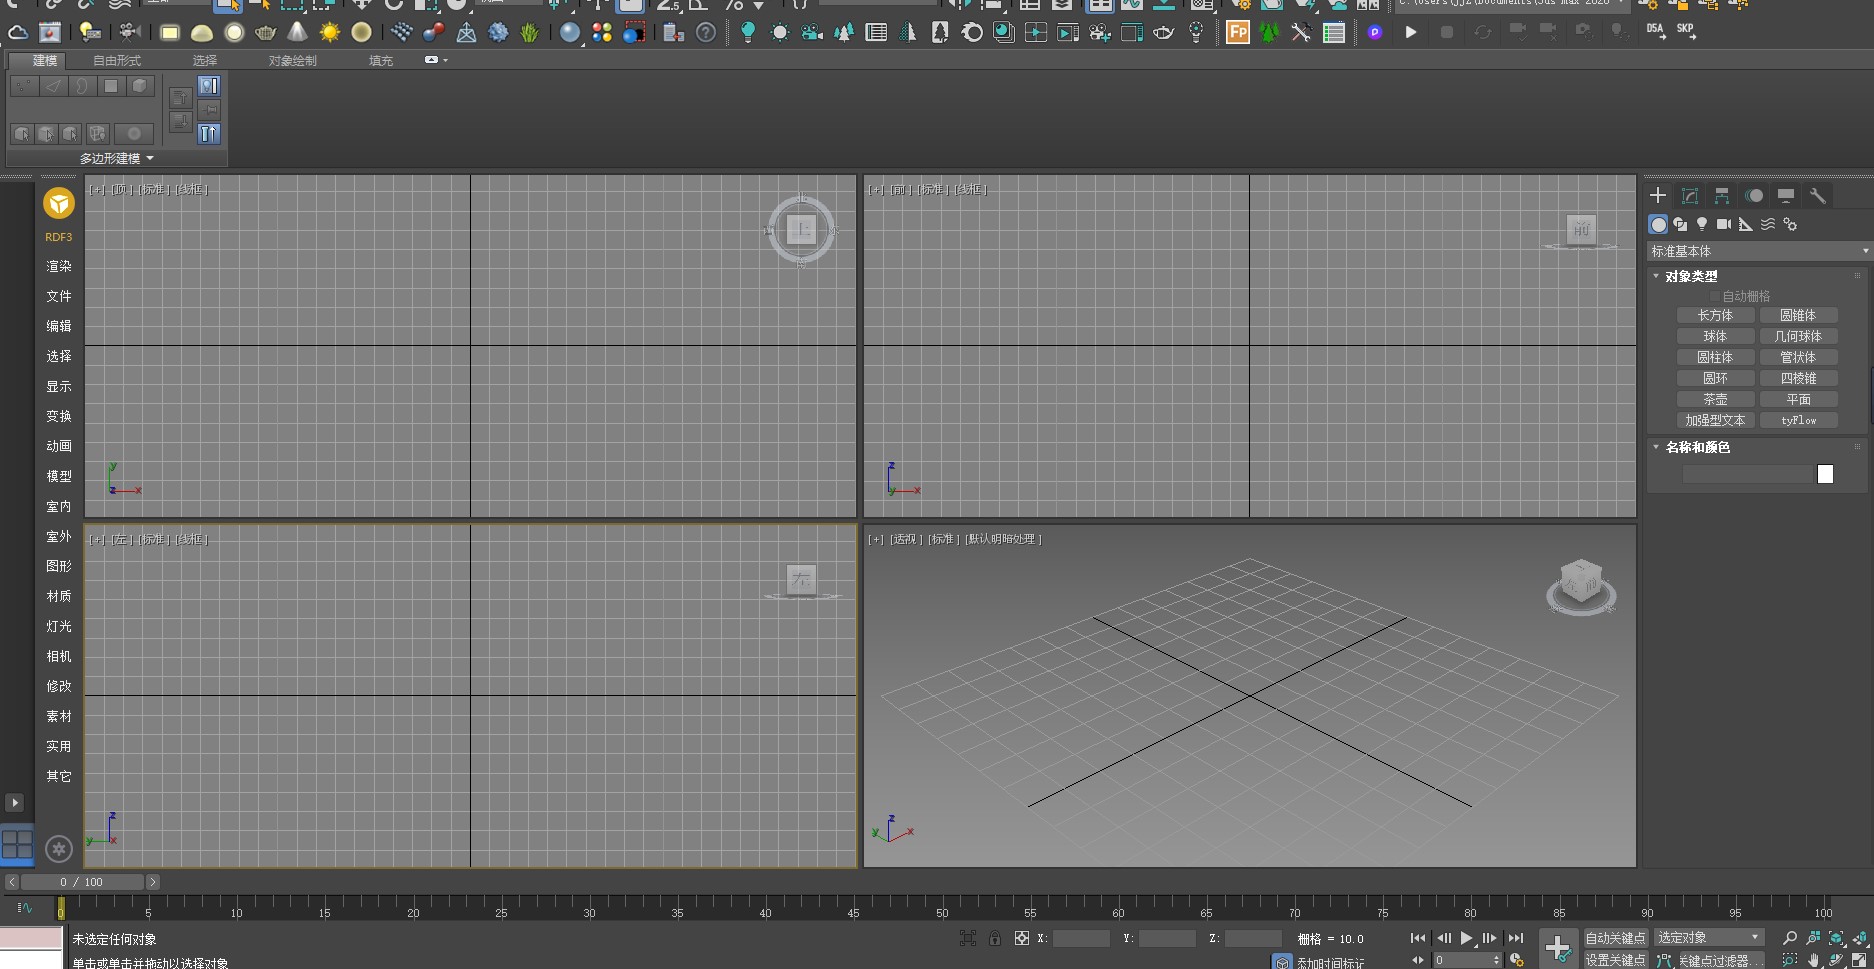Expand the 多边形建模 ribbon panel dropdown
The image size is (1874, 969).
[x=117, y=158]
